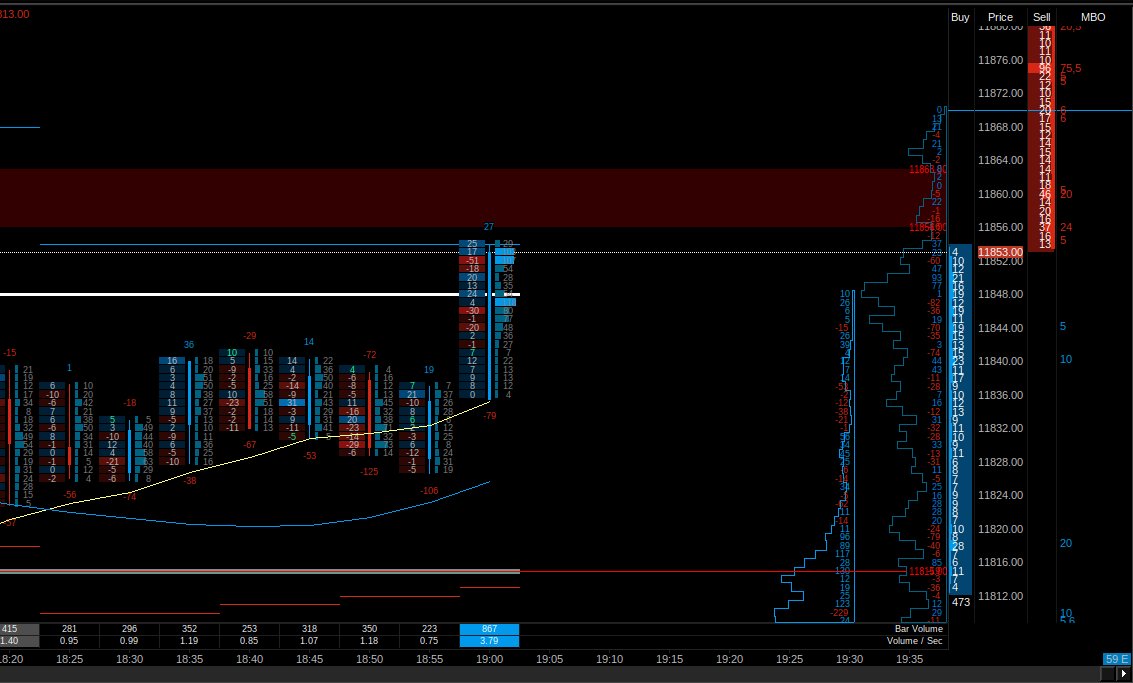Click the 11864.00 price level
The height and width of the screenshot is (683, 1133).
click(1001, 160)
